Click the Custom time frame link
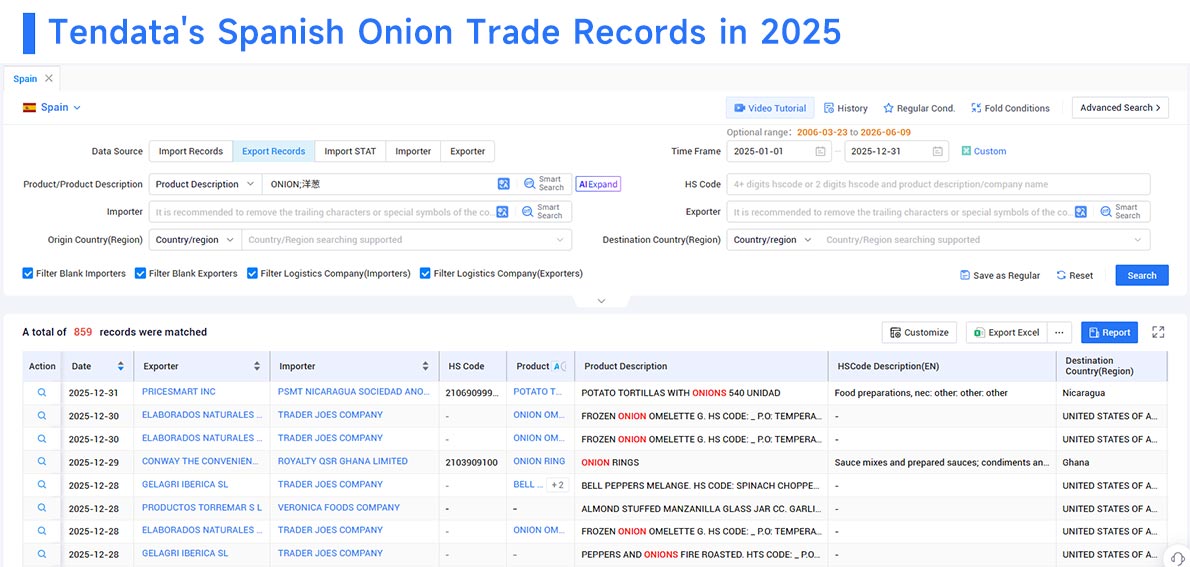The width and height of the screenshot is (1190, 567). (984, 151)
